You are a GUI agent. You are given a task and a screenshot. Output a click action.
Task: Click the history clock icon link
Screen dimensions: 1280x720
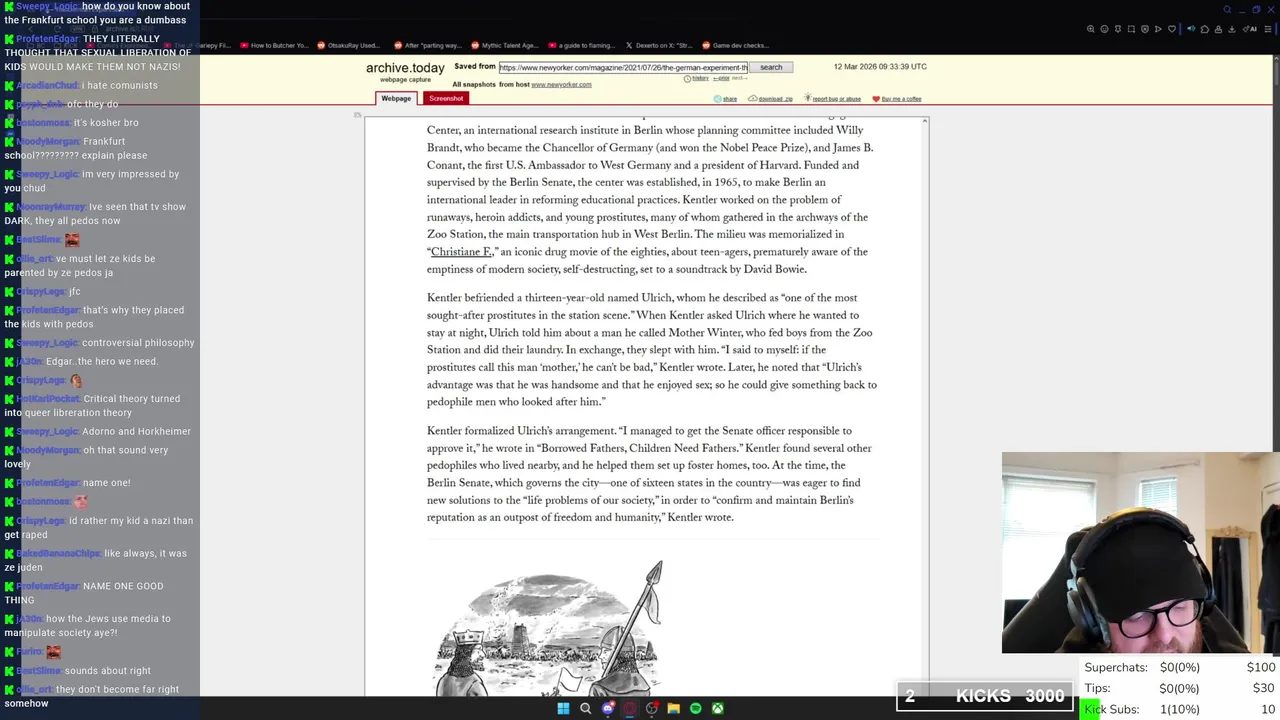pos(696,78)
